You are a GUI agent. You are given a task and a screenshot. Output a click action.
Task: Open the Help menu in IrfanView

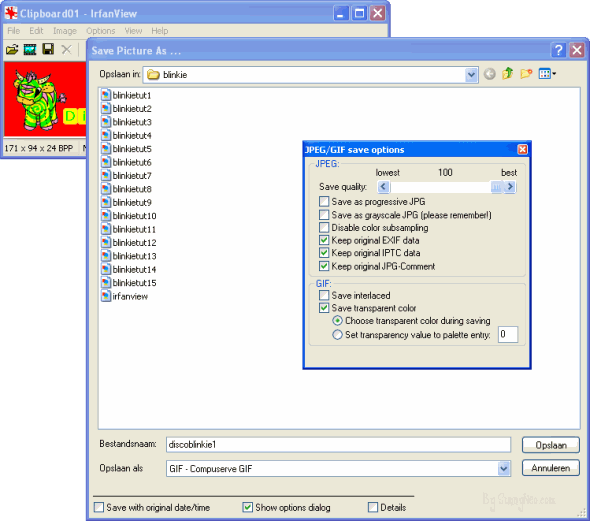[x=160, y=31]
